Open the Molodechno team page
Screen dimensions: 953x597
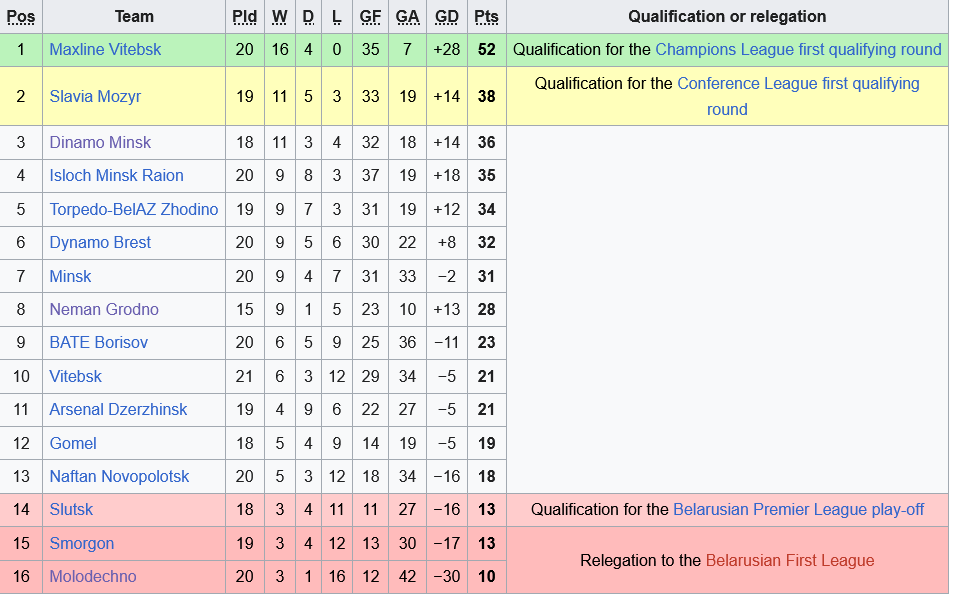[92, 576]
